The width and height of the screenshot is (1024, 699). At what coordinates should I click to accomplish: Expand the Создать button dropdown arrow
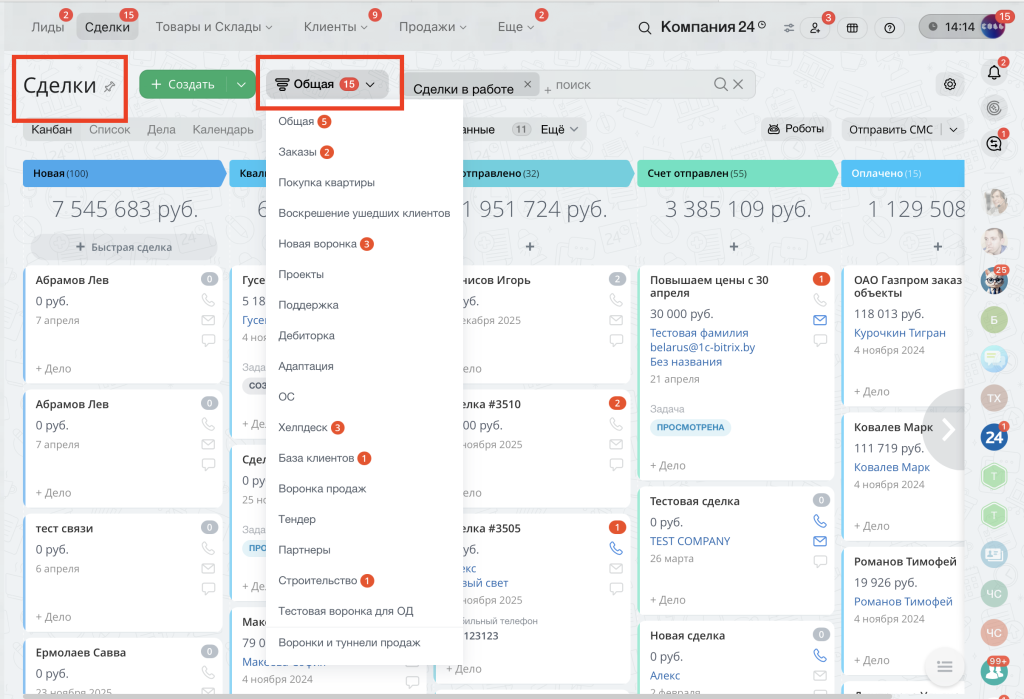[241, 84]
